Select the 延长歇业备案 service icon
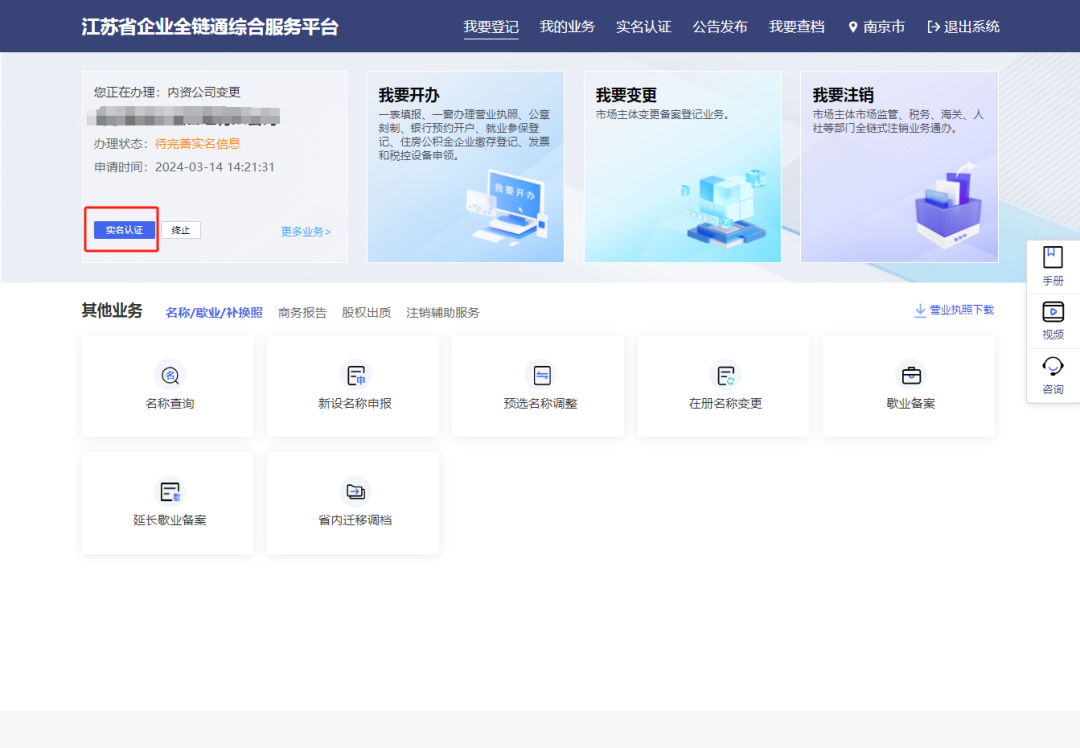 tap(167, 503)
